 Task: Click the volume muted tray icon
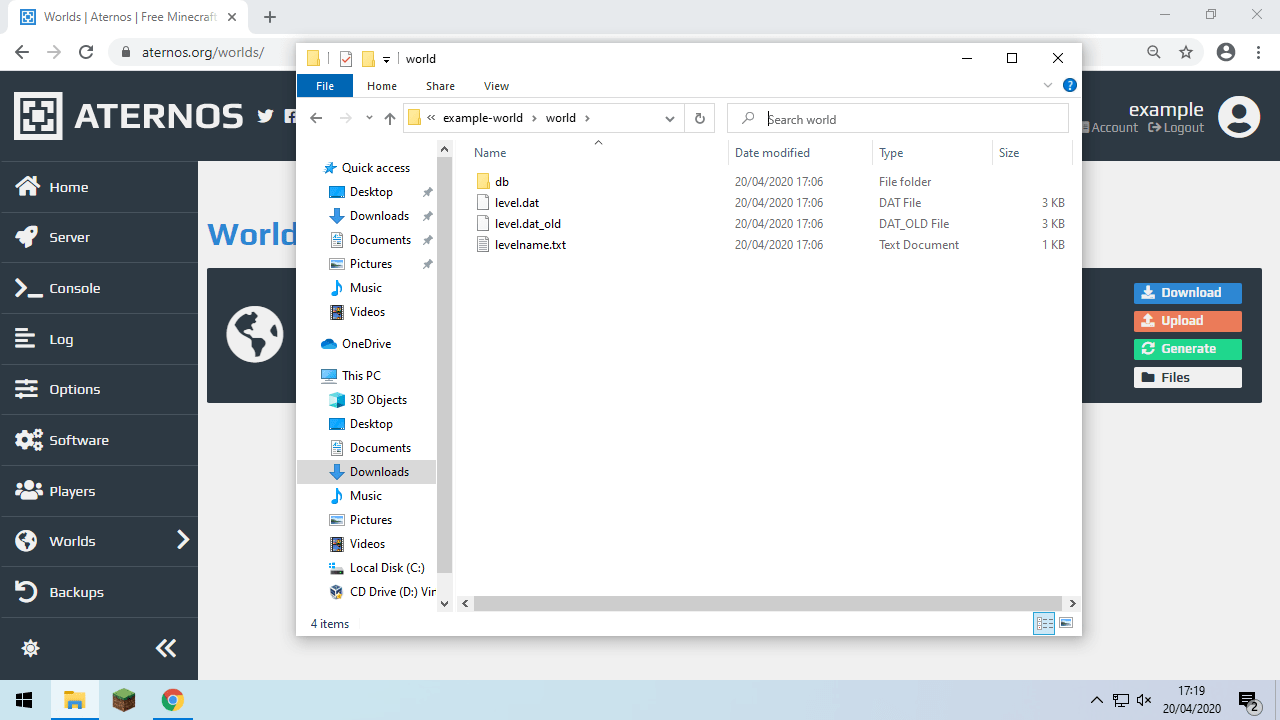coord(1144,700)
